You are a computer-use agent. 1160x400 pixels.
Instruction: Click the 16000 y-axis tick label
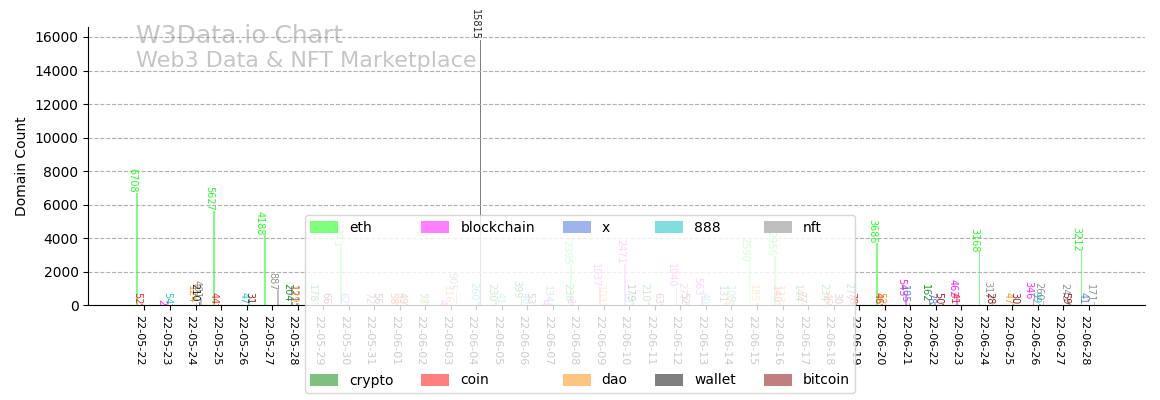pos(57,38)
